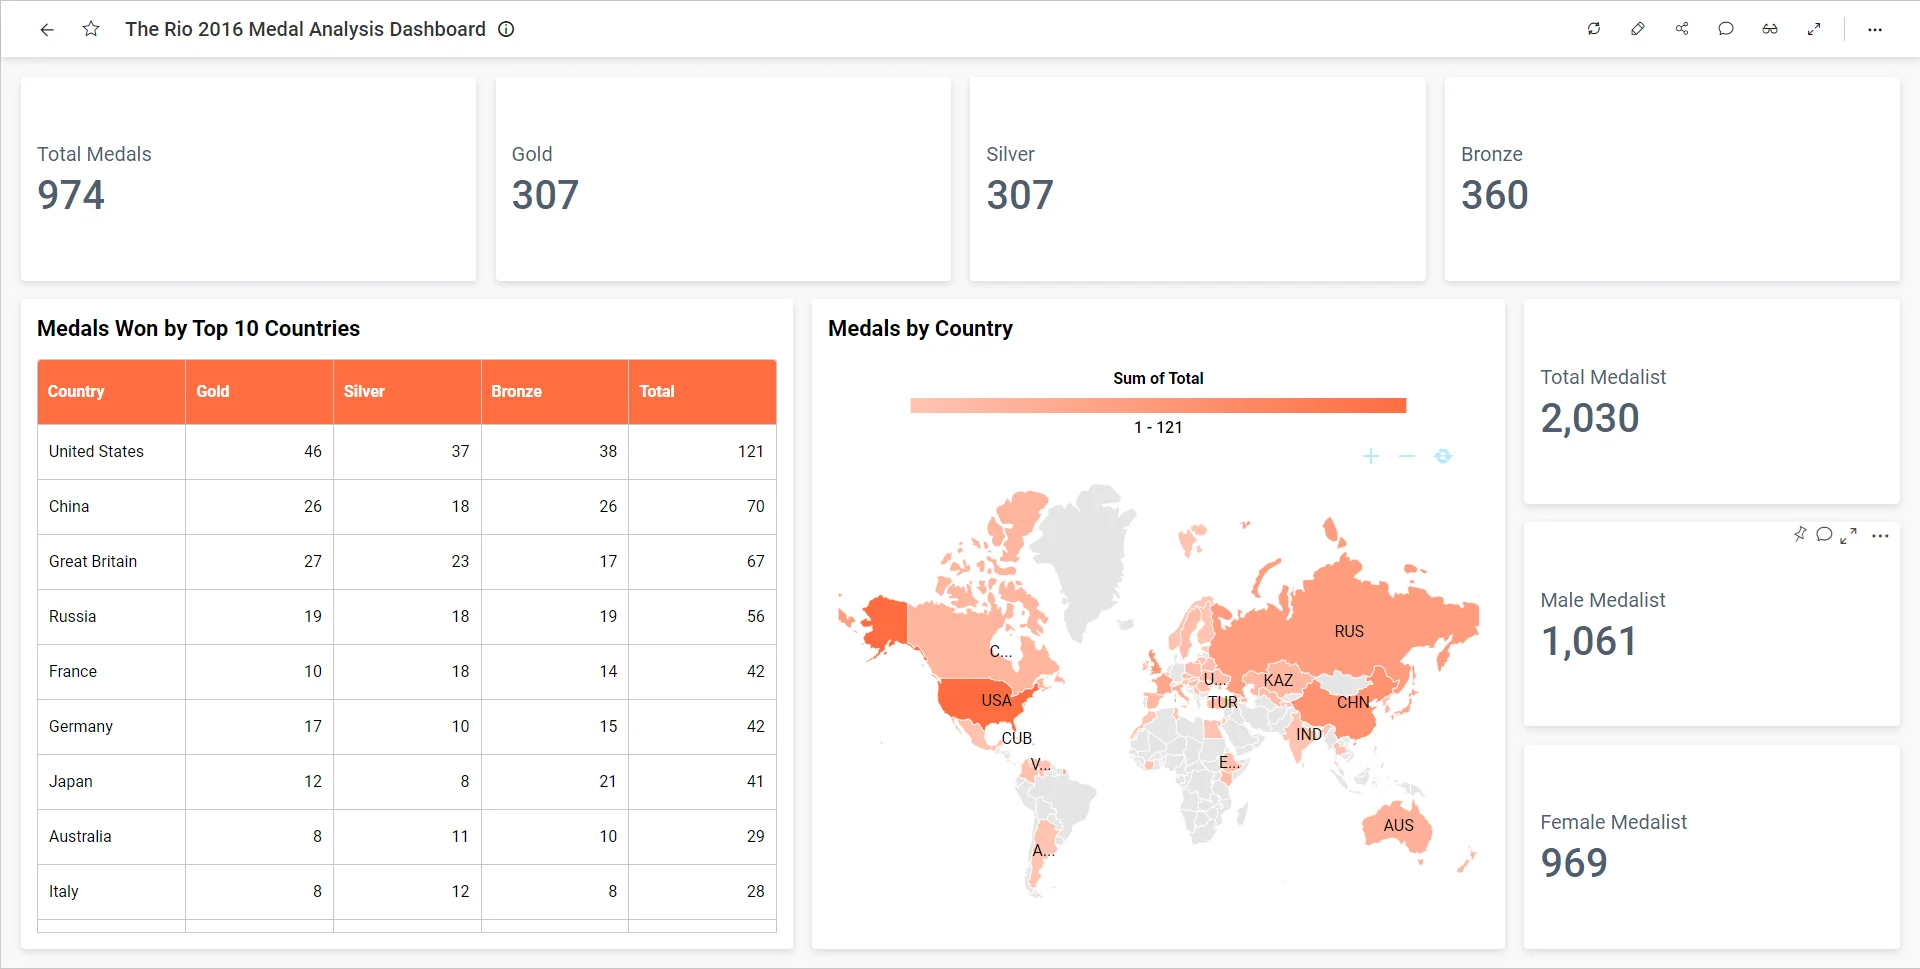
Task: Zoom out of the world map
Action: 1407,456
